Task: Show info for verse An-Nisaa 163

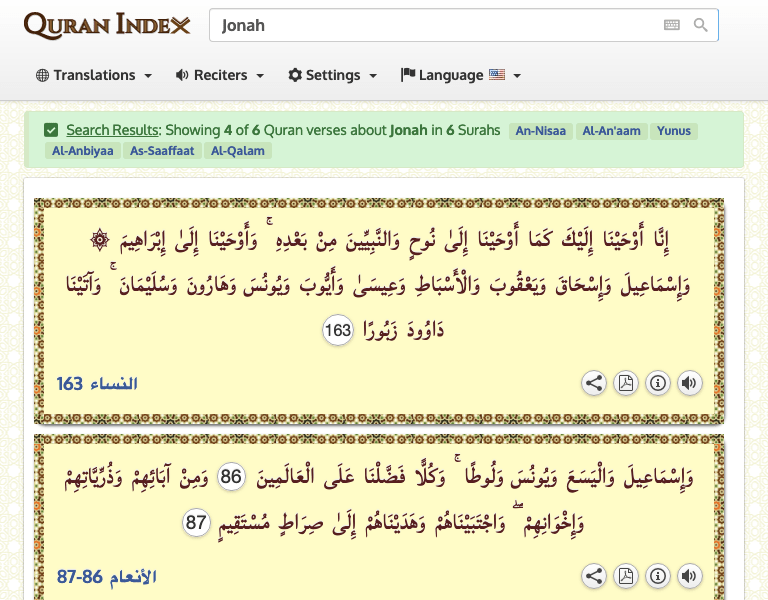Action: pyautogui.click(x=657, y=383)
